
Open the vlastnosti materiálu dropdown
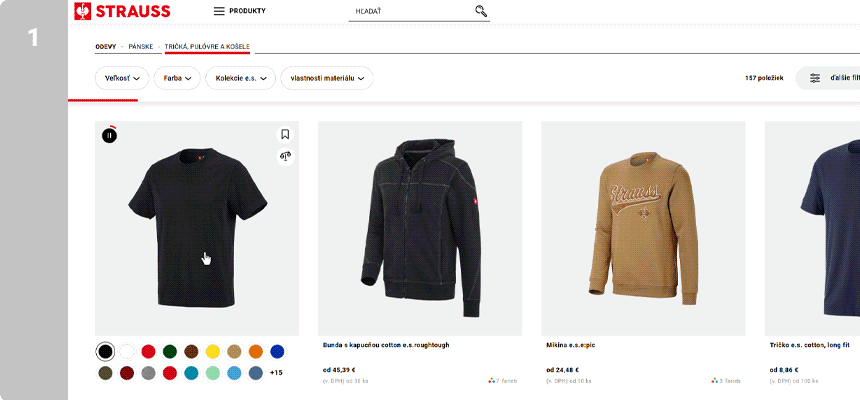327,78
